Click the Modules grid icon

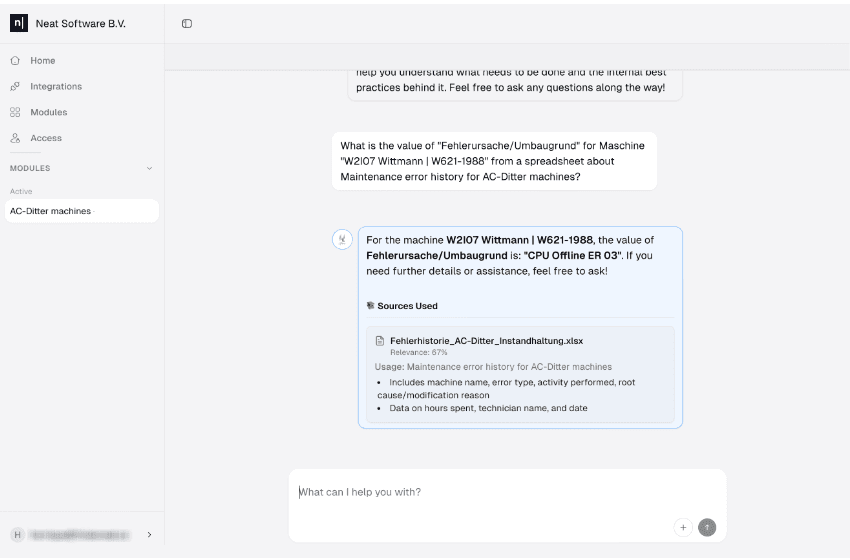[15, 113]
